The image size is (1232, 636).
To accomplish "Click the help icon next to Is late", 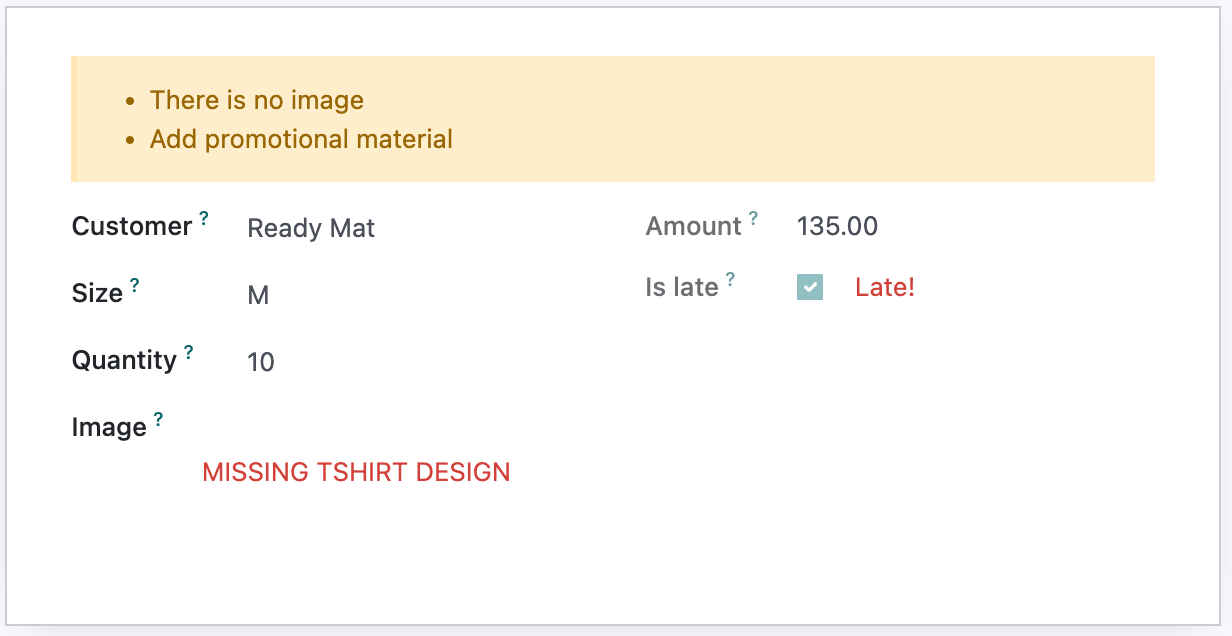I will coord(731,278).
